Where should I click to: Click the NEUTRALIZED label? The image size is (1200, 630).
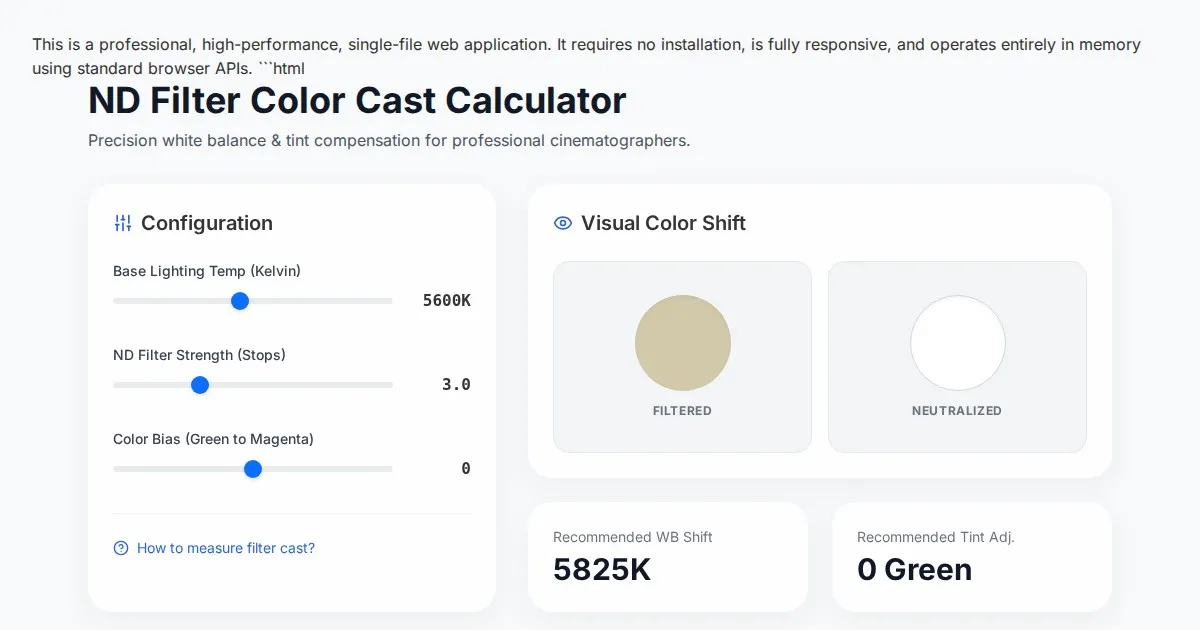pyautogui.click(x=957, y=411)
